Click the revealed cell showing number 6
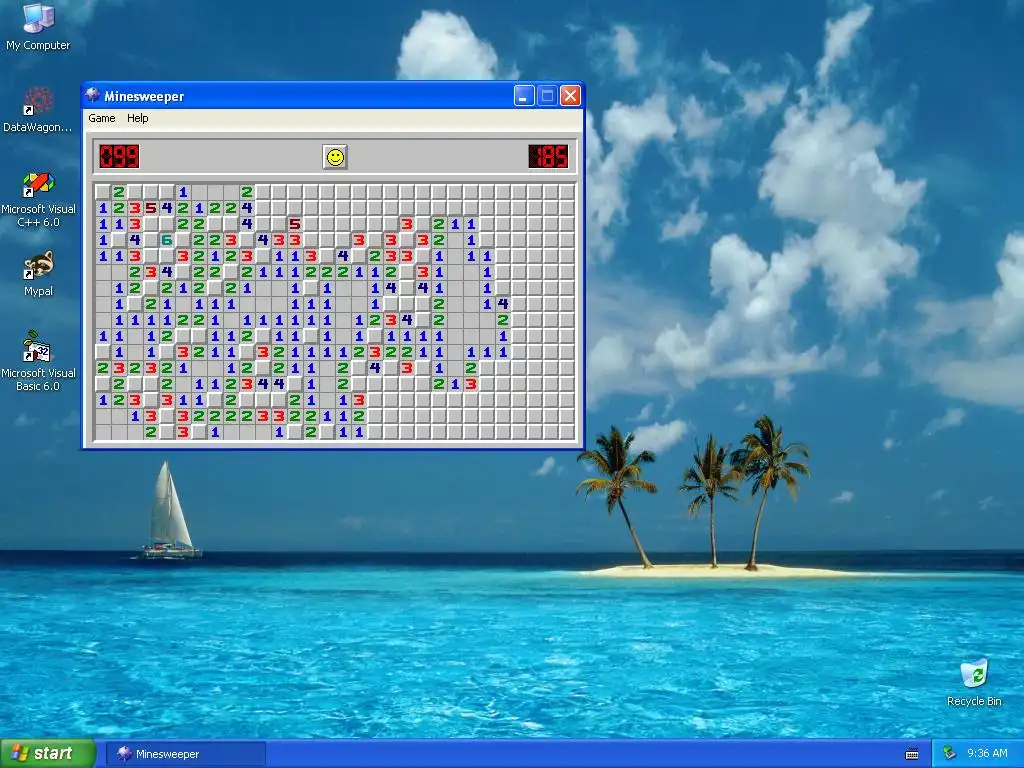This screenshot has width=1024, height=768. (x=167, y=240)
